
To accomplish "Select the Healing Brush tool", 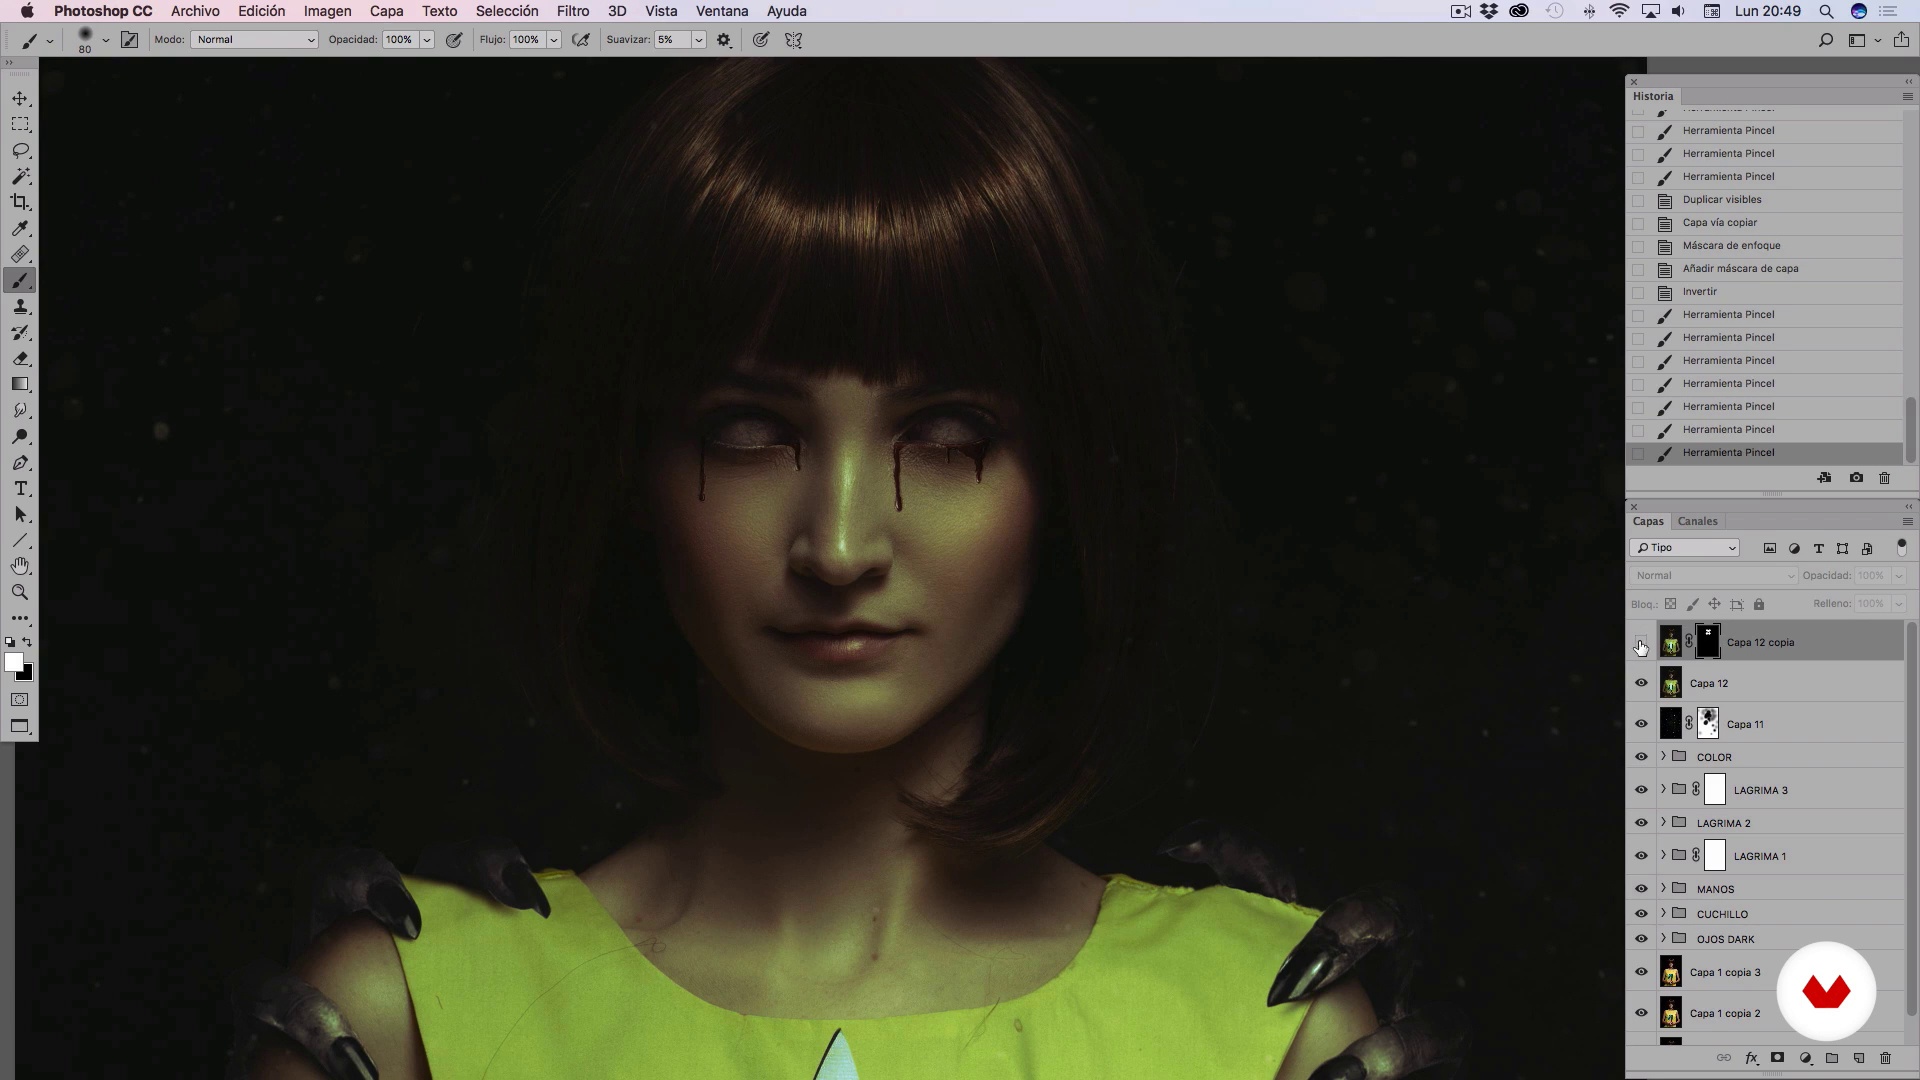I will (x=20, y=255).
